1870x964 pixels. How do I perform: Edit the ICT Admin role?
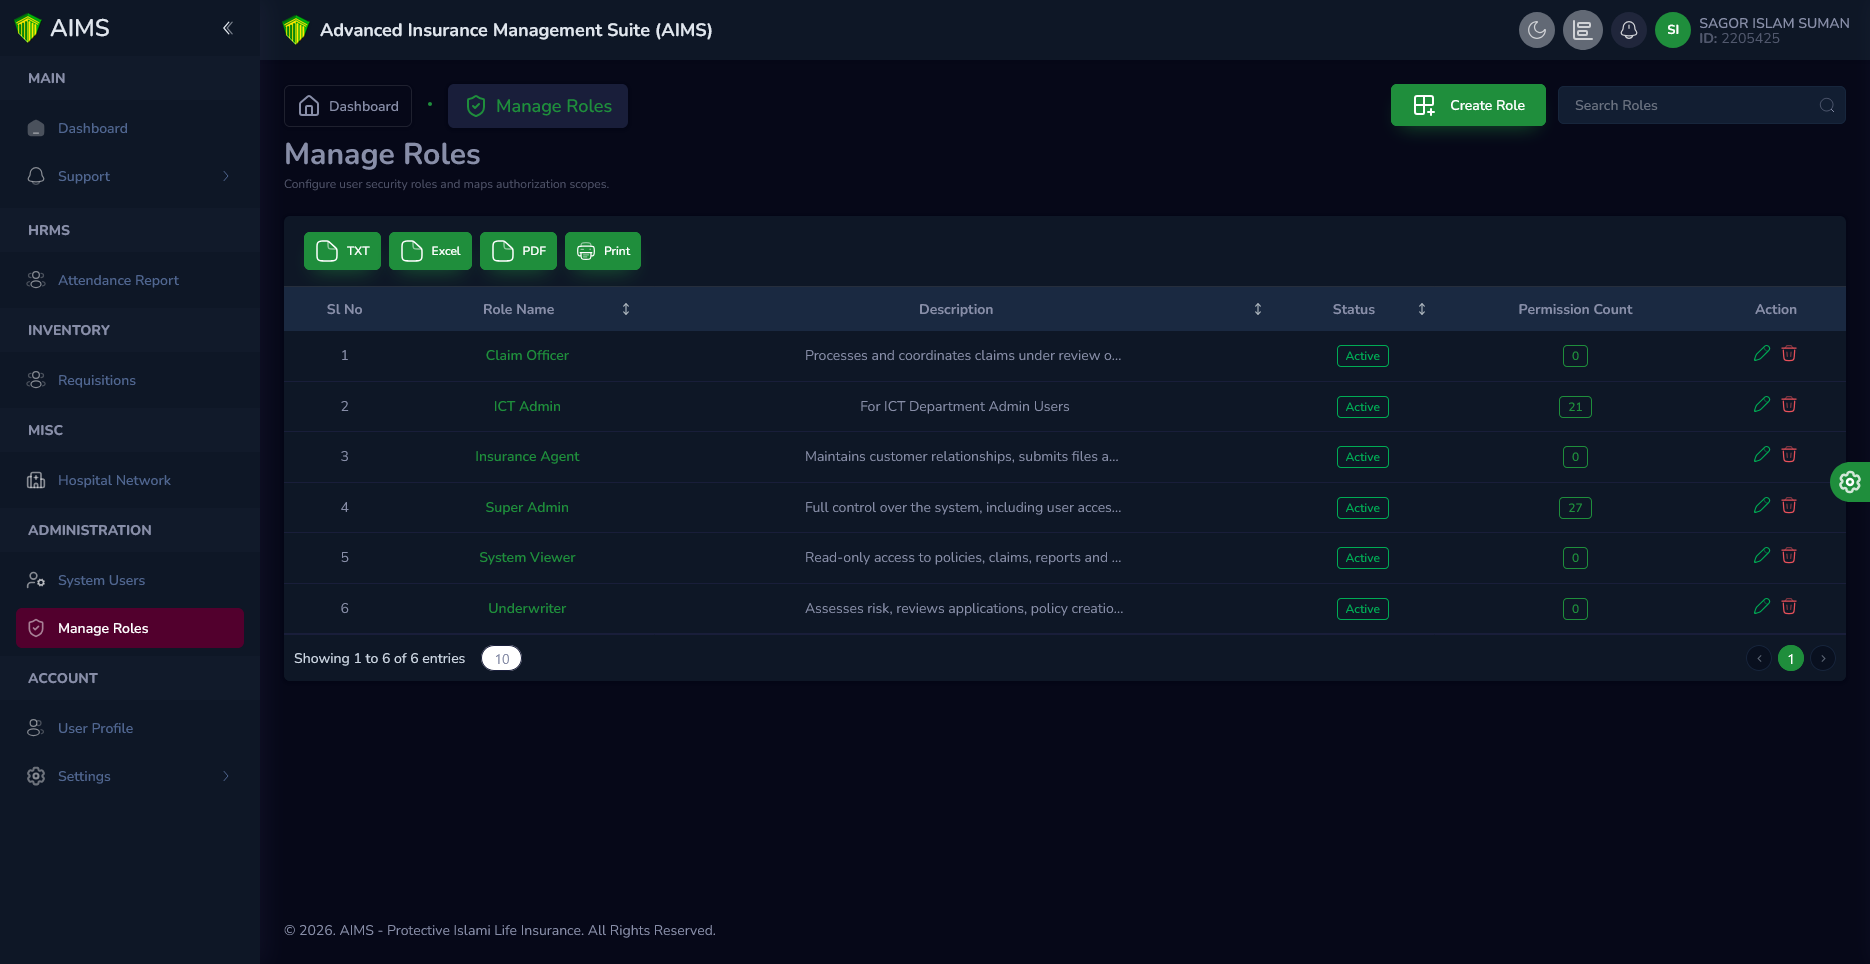pos(1762,405)
